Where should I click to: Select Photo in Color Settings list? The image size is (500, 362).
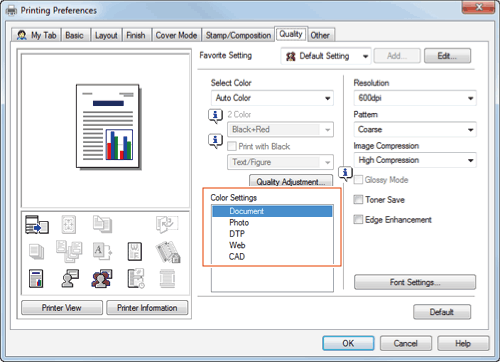click(x=272, y=223)
